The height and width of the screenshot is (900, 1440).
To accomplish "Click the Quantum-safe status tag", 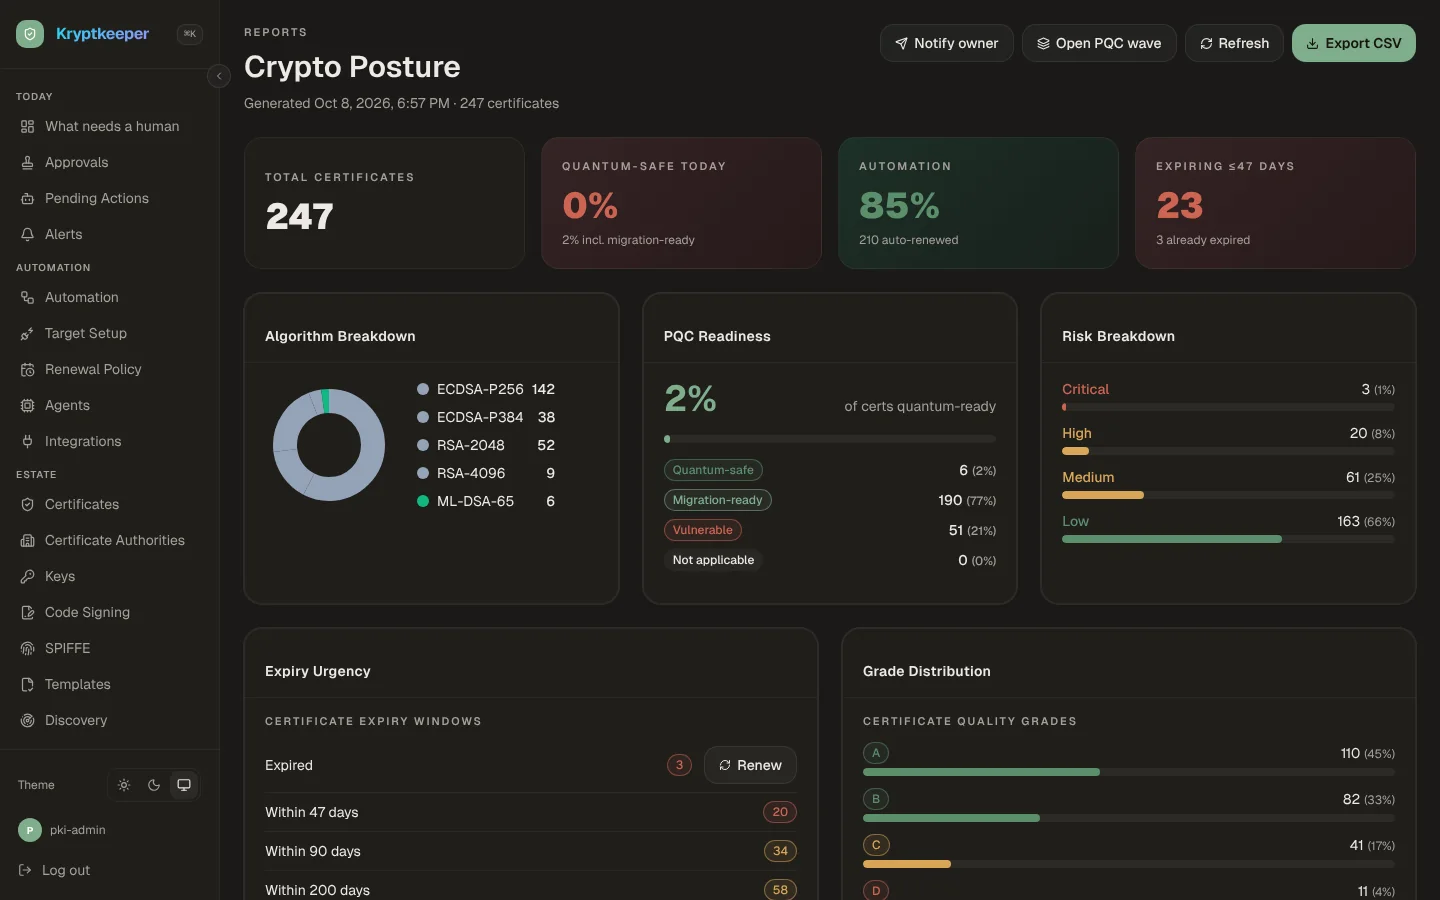I will 713,470.
